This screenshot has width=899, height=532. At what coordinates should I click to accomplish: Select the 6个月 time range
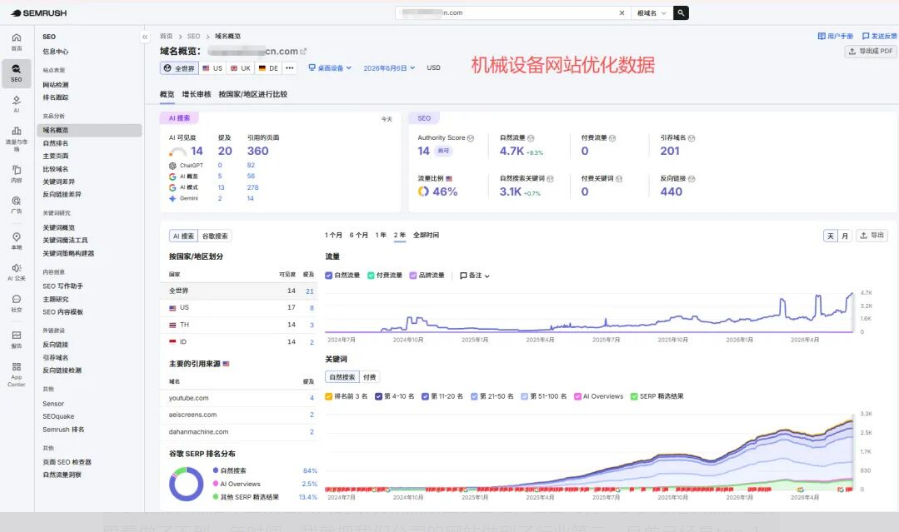(359, 235)
